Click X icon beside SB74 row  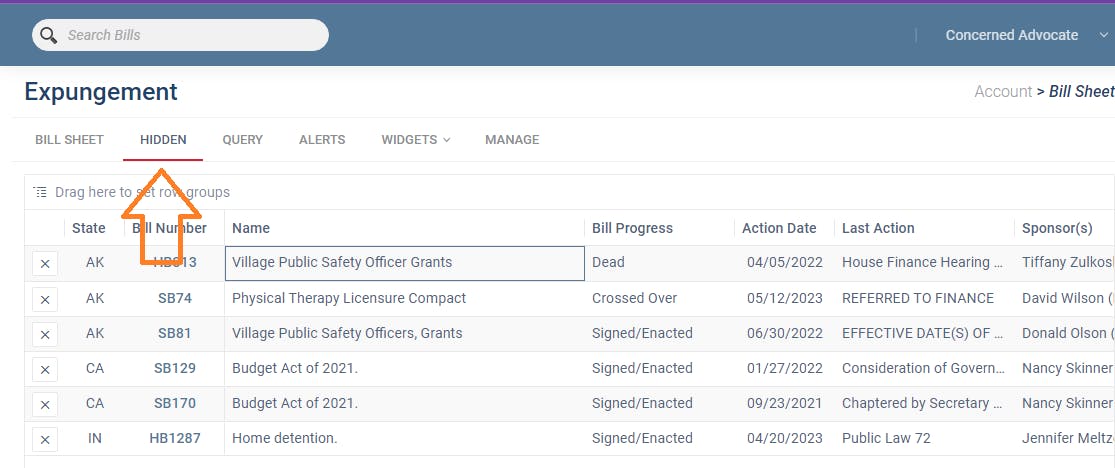(45, 299)
